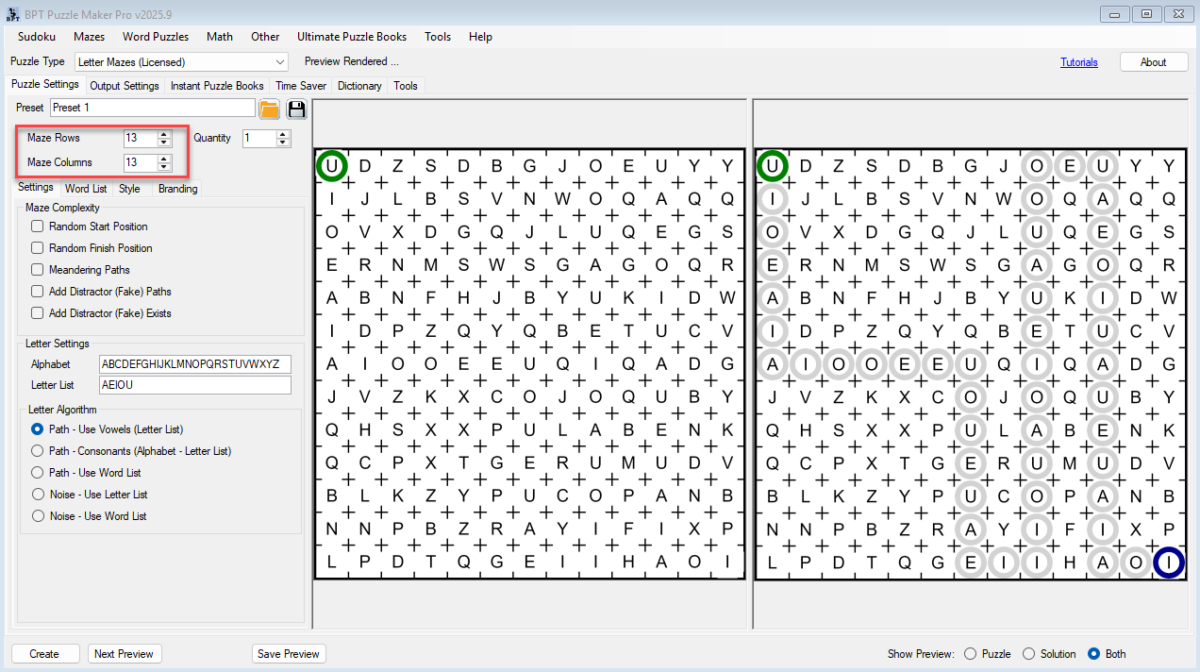Viewport: 1200px width, 672px height.
Task: Open the Tutorials link
Action: tap(1079, 62)
